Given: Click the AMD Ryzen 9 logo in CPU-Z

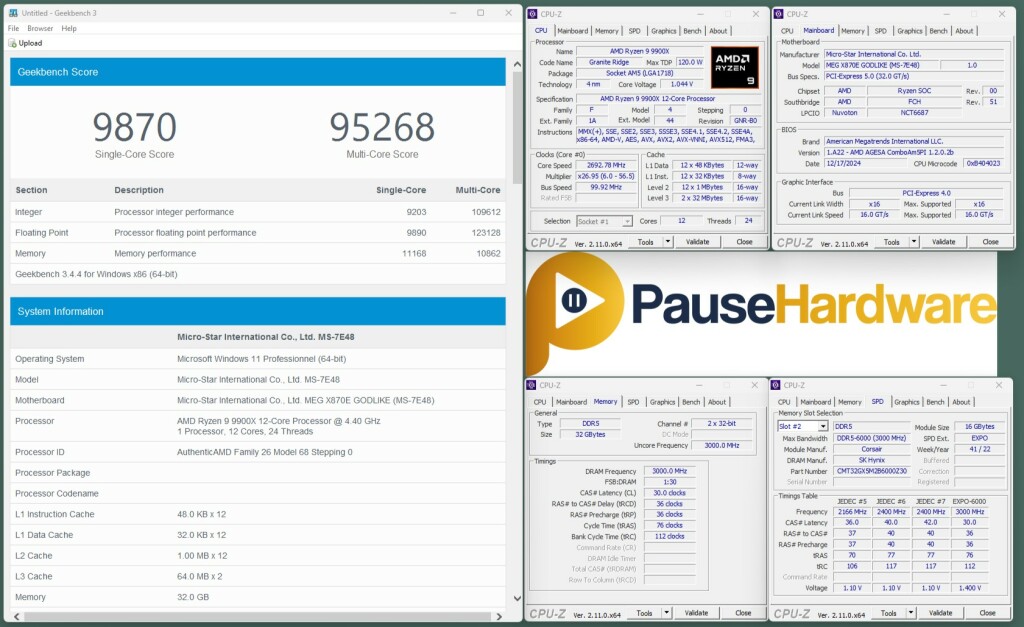Looking at the screenshot, I should [734, 67].
